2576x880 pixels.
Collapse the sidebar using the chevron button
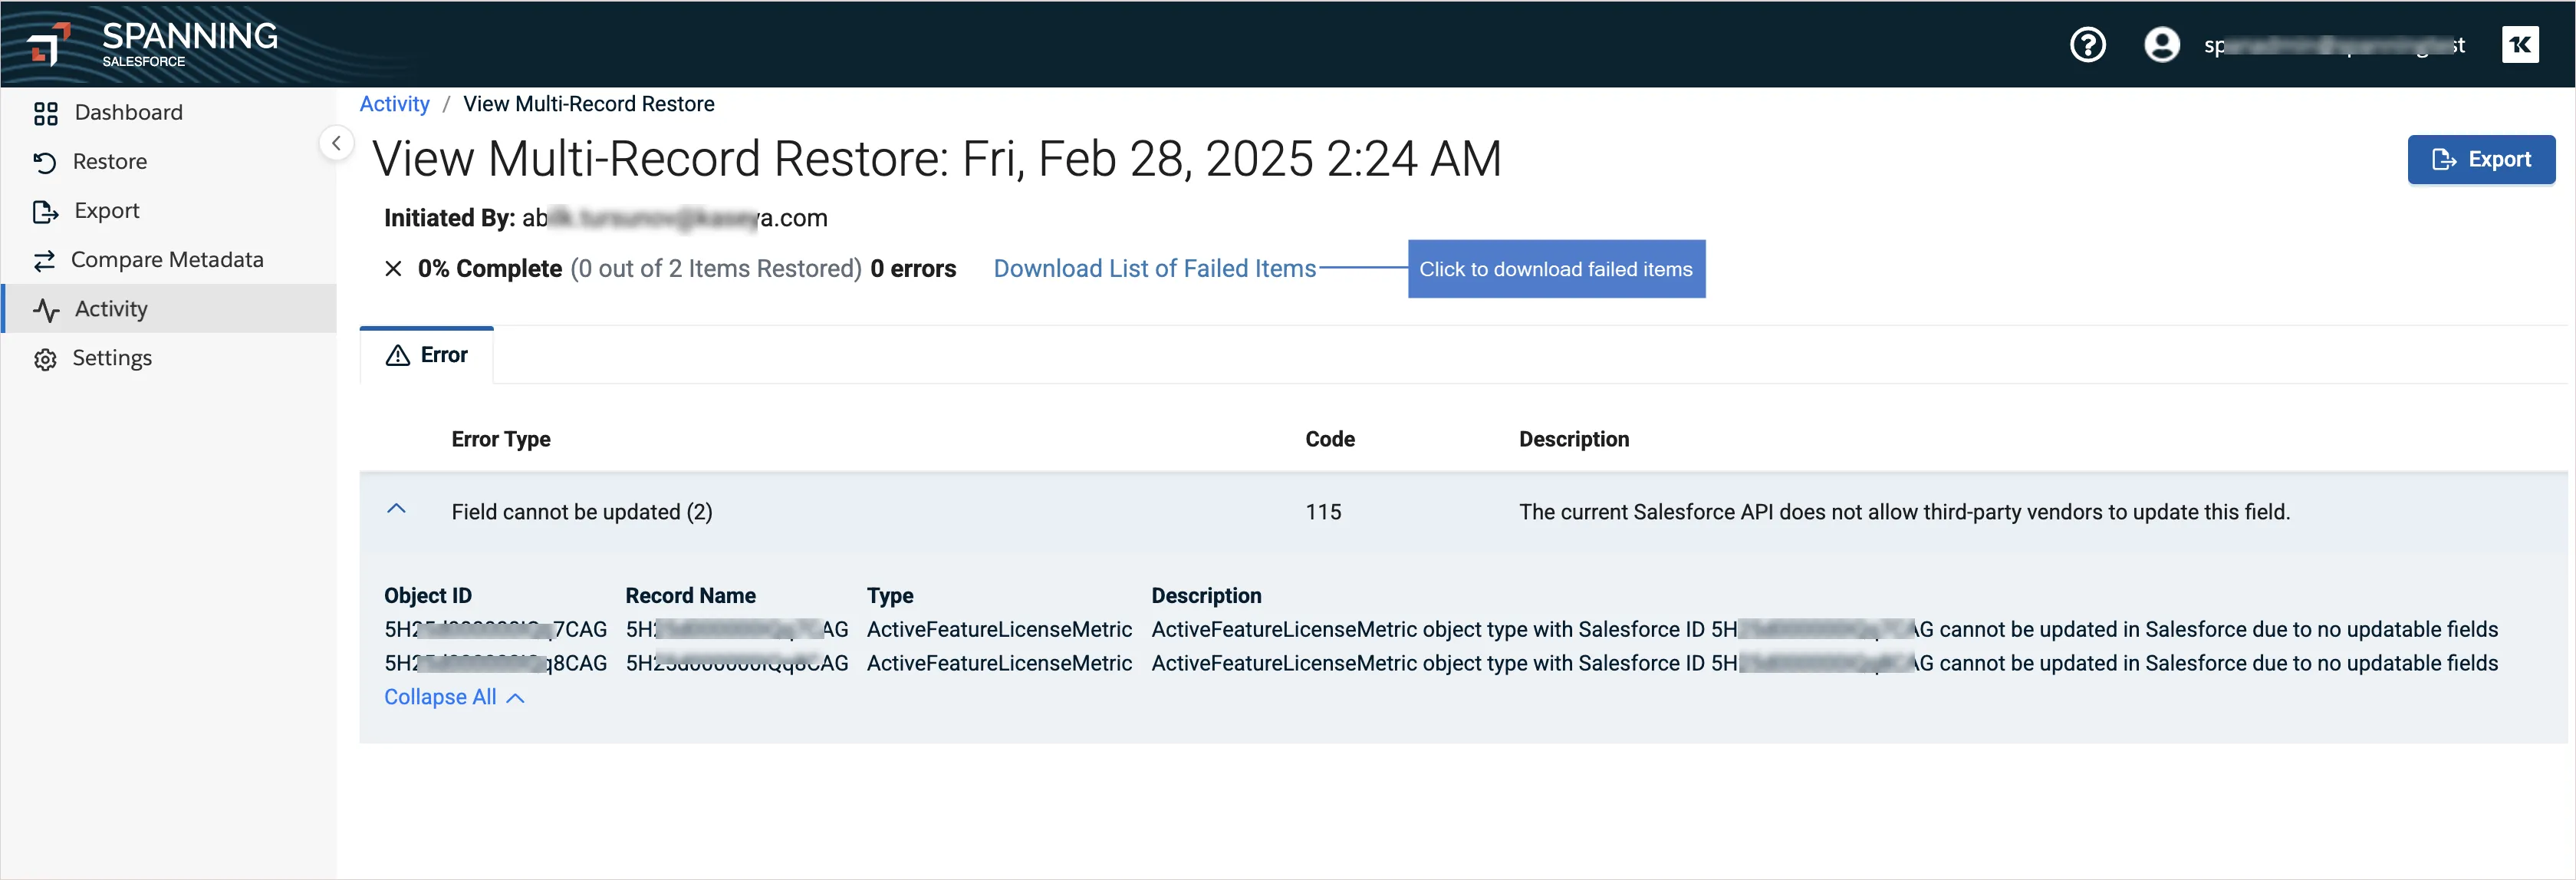(x=337, y=143)
